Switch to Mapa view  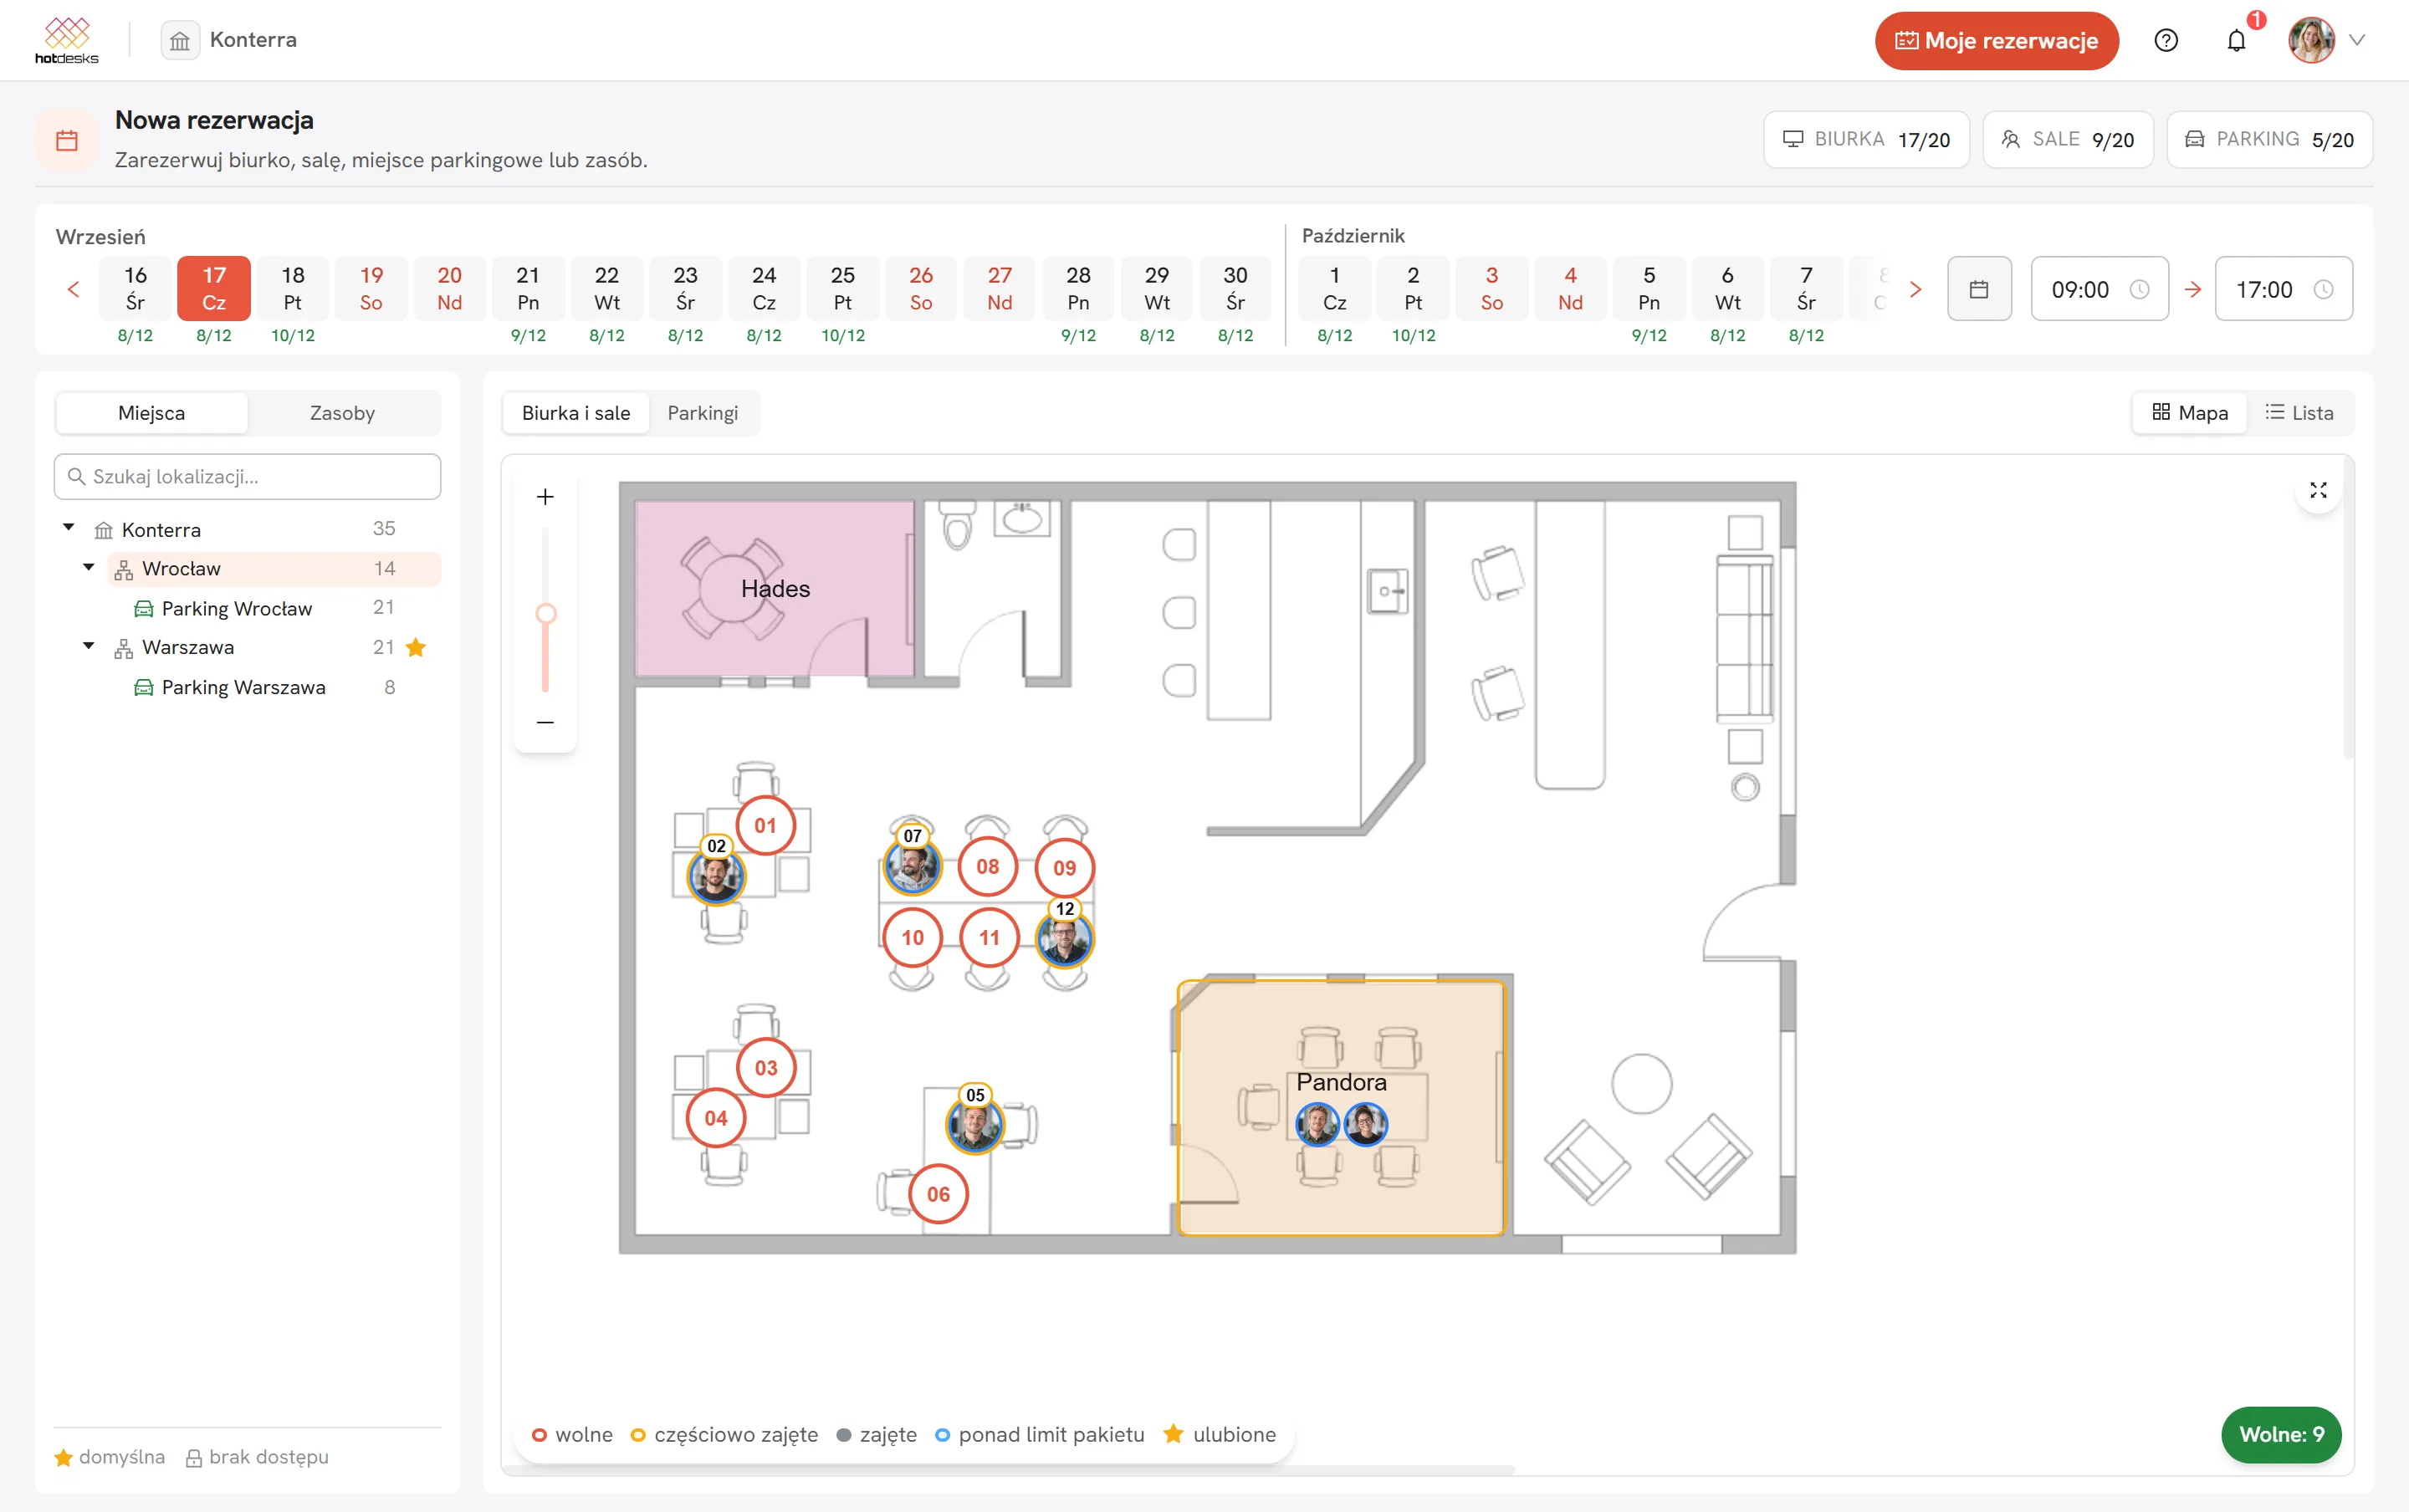[2189, 413]
